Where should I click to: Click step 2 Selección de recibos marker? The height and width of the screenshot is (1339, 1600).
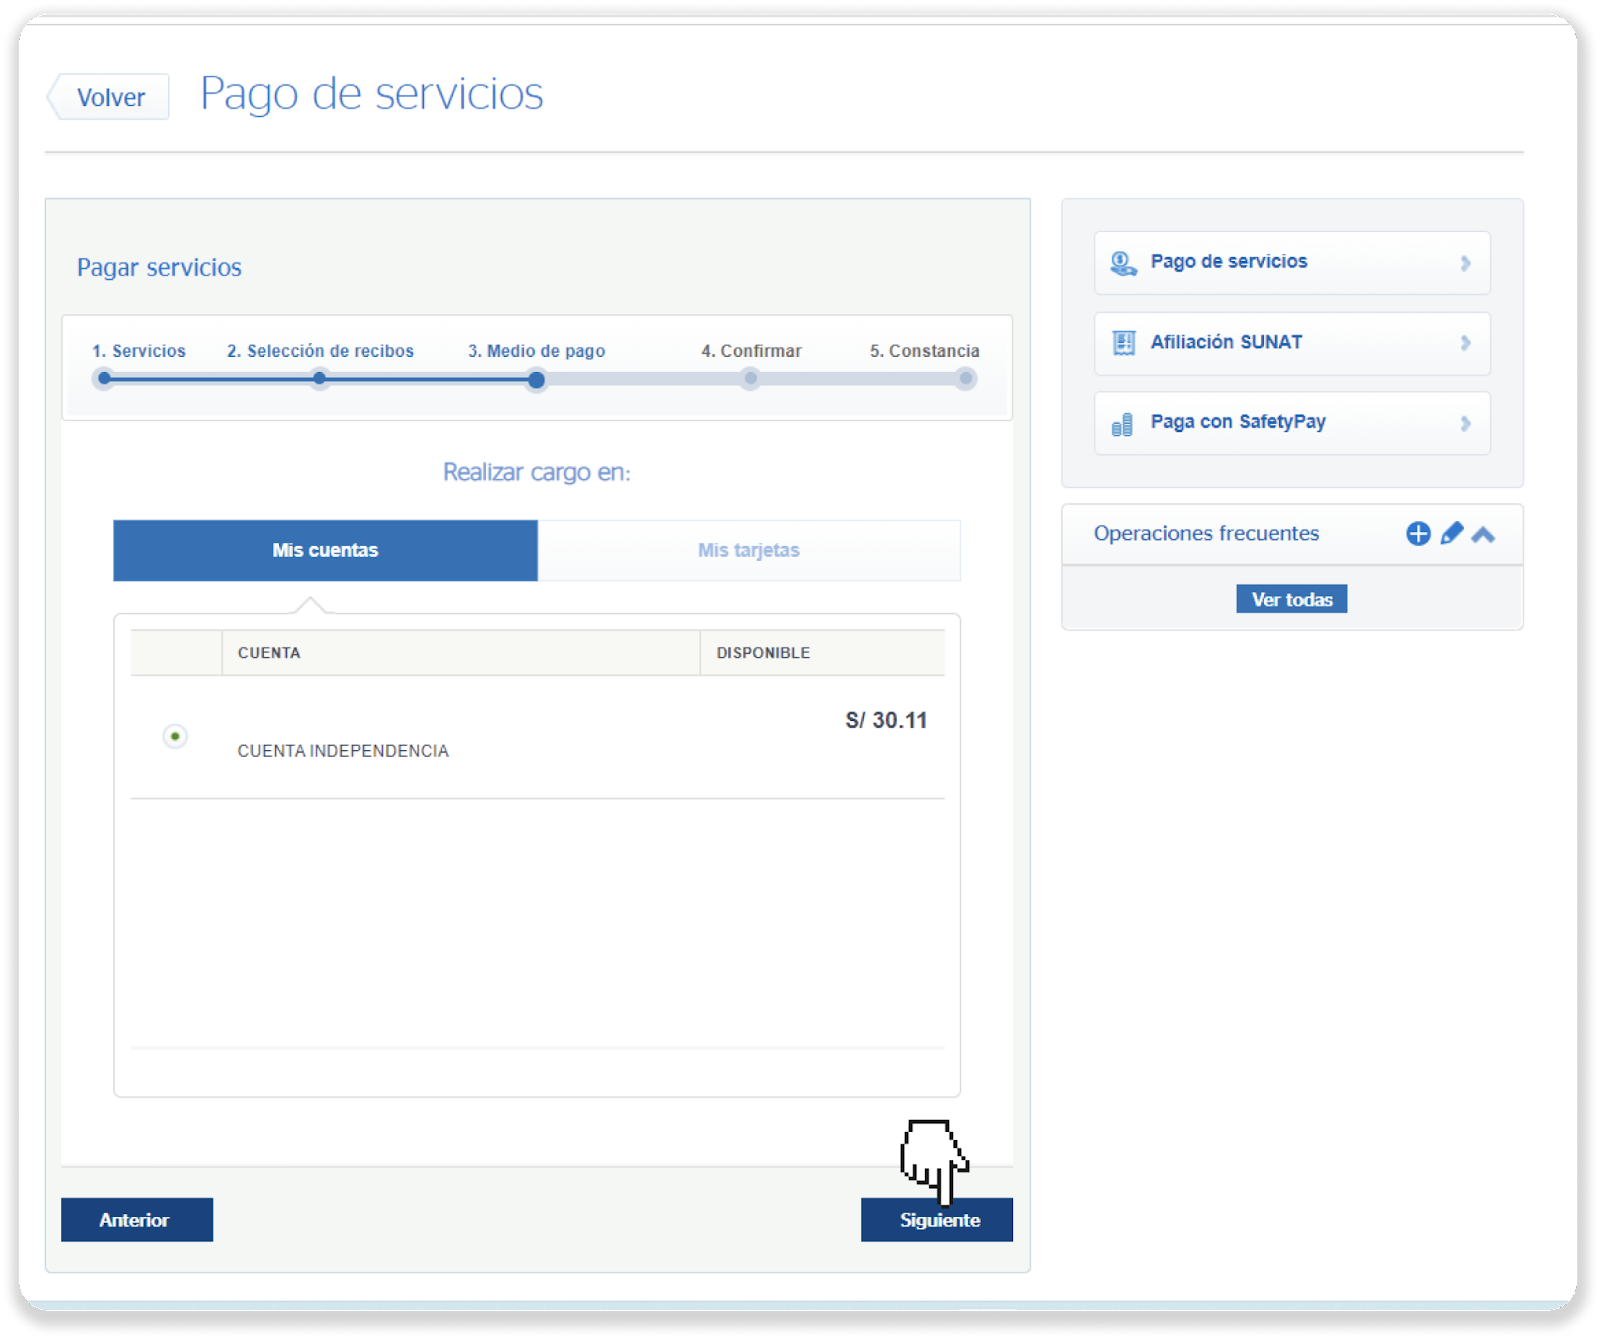[319, 379]
